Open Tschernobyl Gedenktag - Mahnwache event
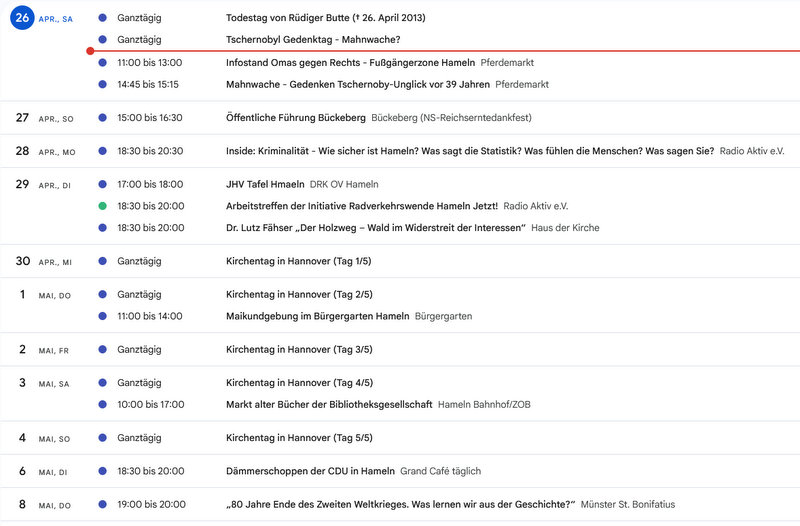Image resolution: width=800 pixels, height=526 pixels. [313, 40]
